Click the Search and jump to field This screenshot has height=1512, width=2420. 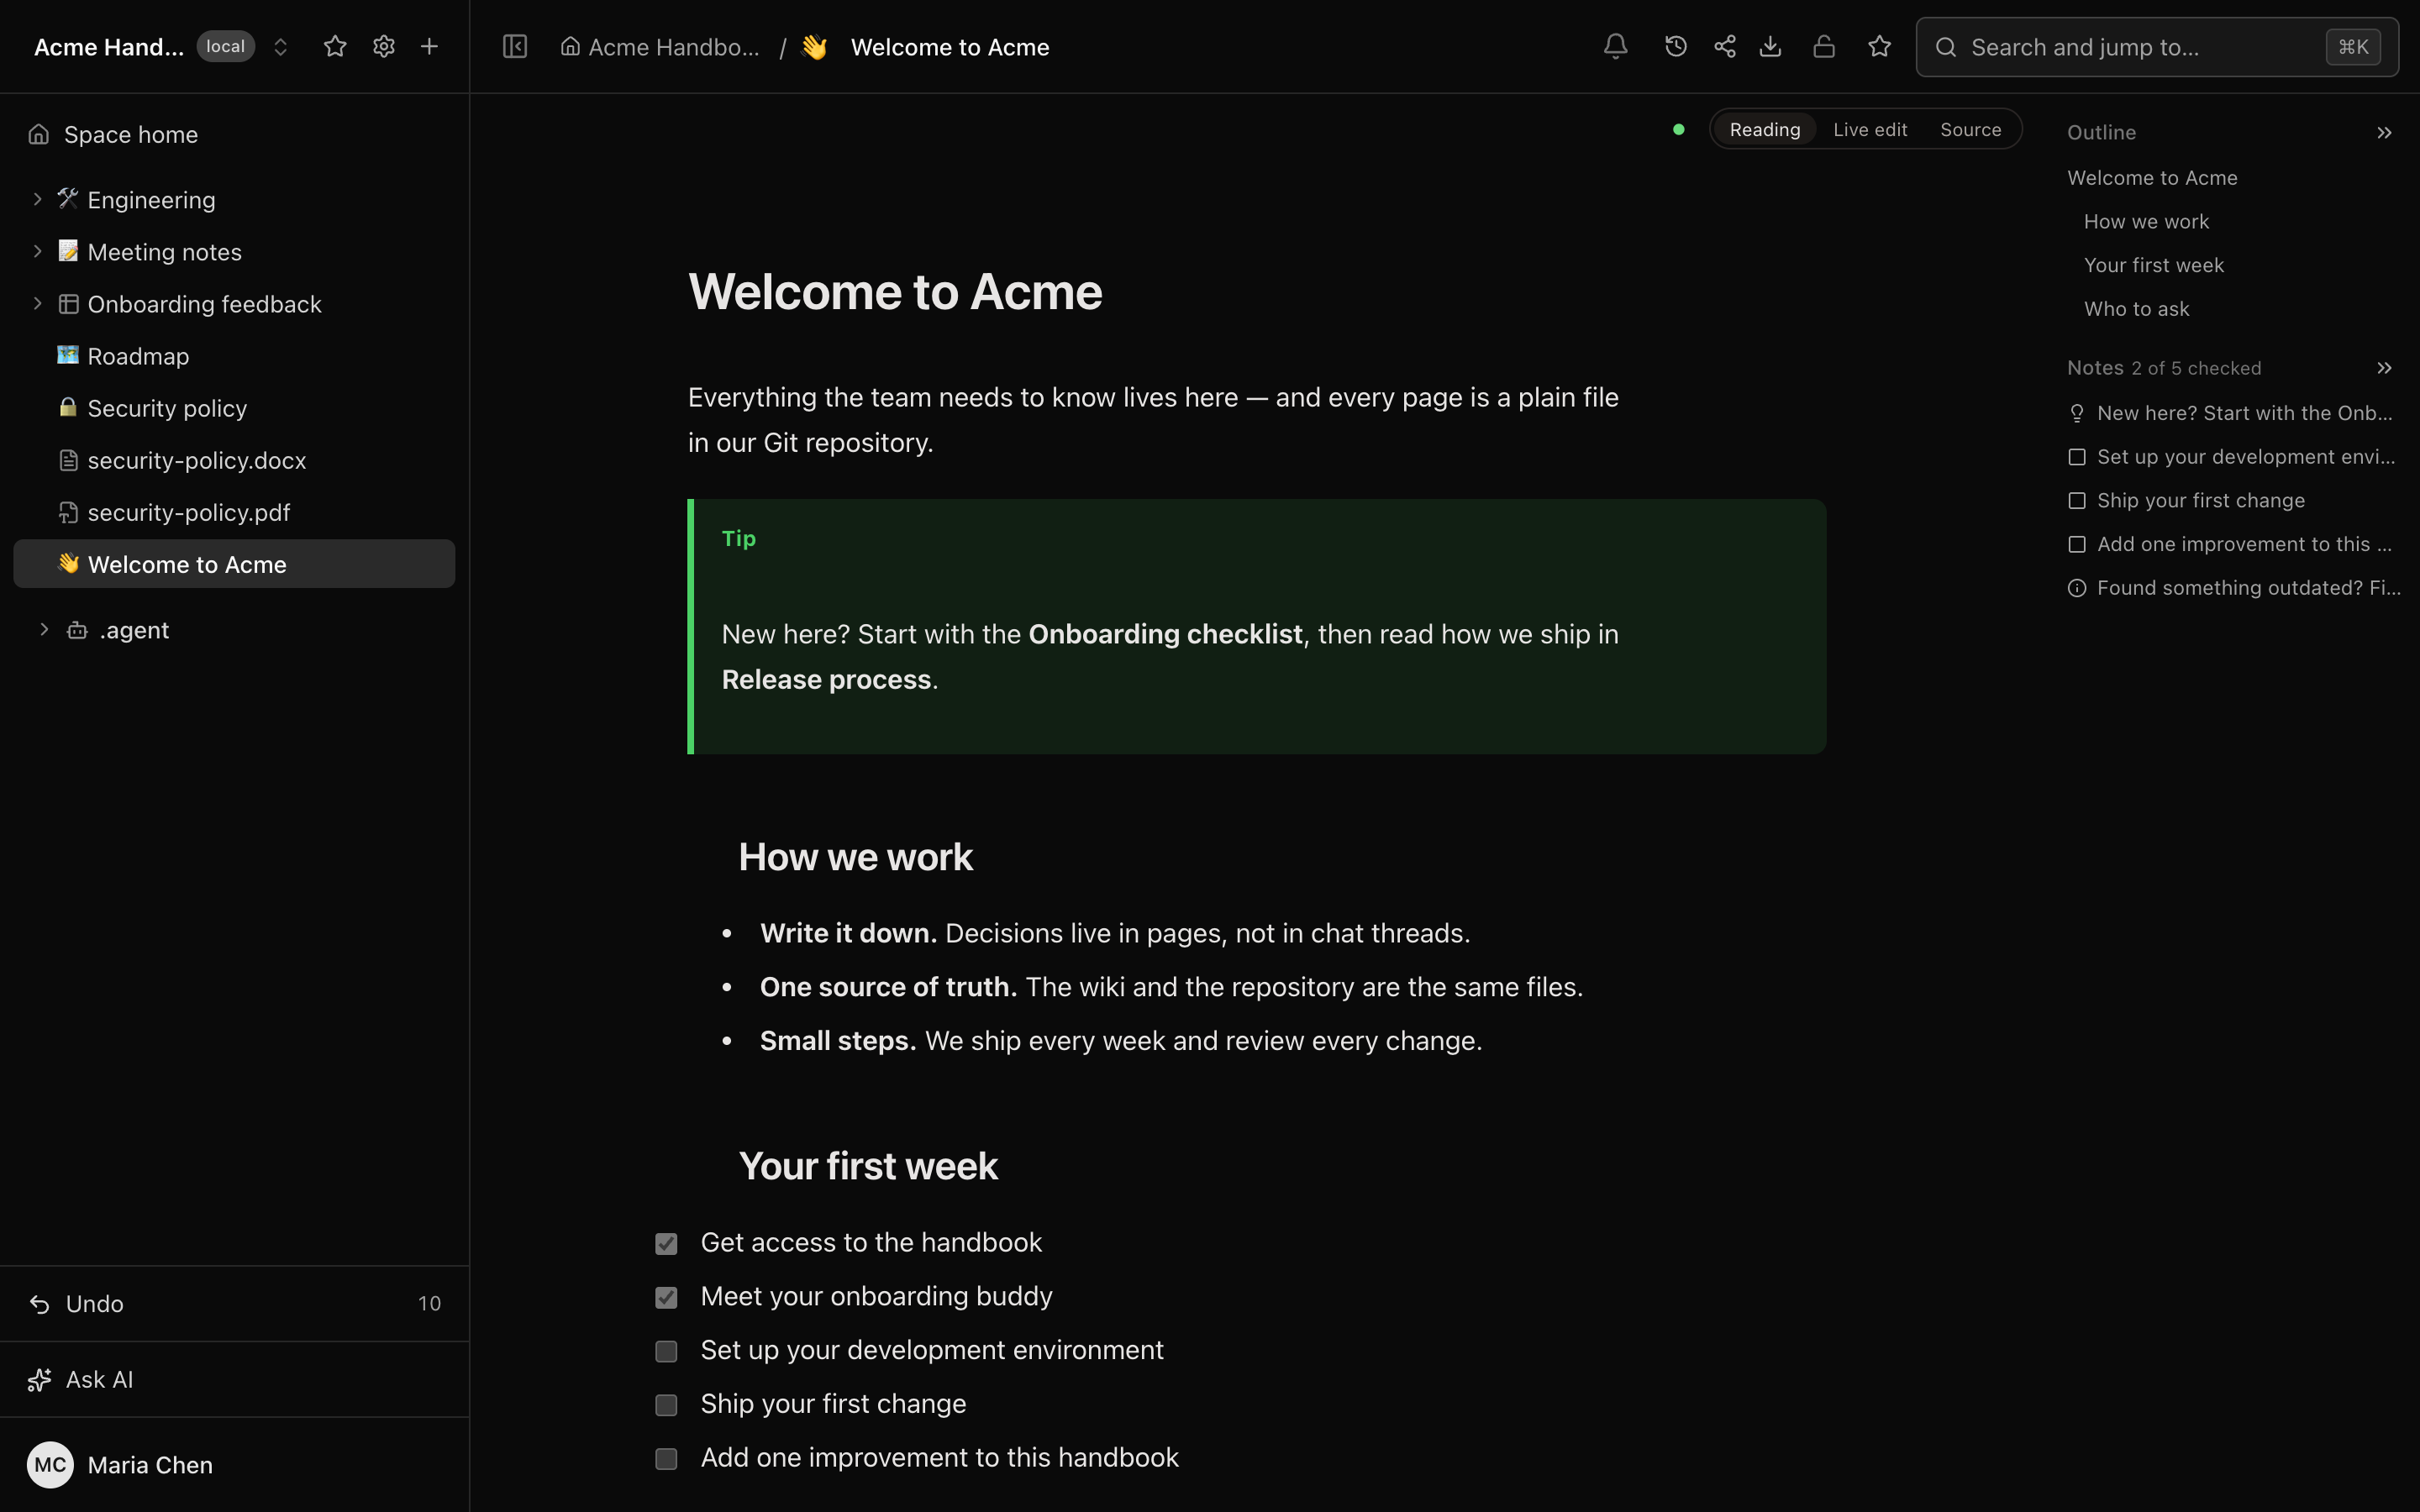(x=2157, y=47)
